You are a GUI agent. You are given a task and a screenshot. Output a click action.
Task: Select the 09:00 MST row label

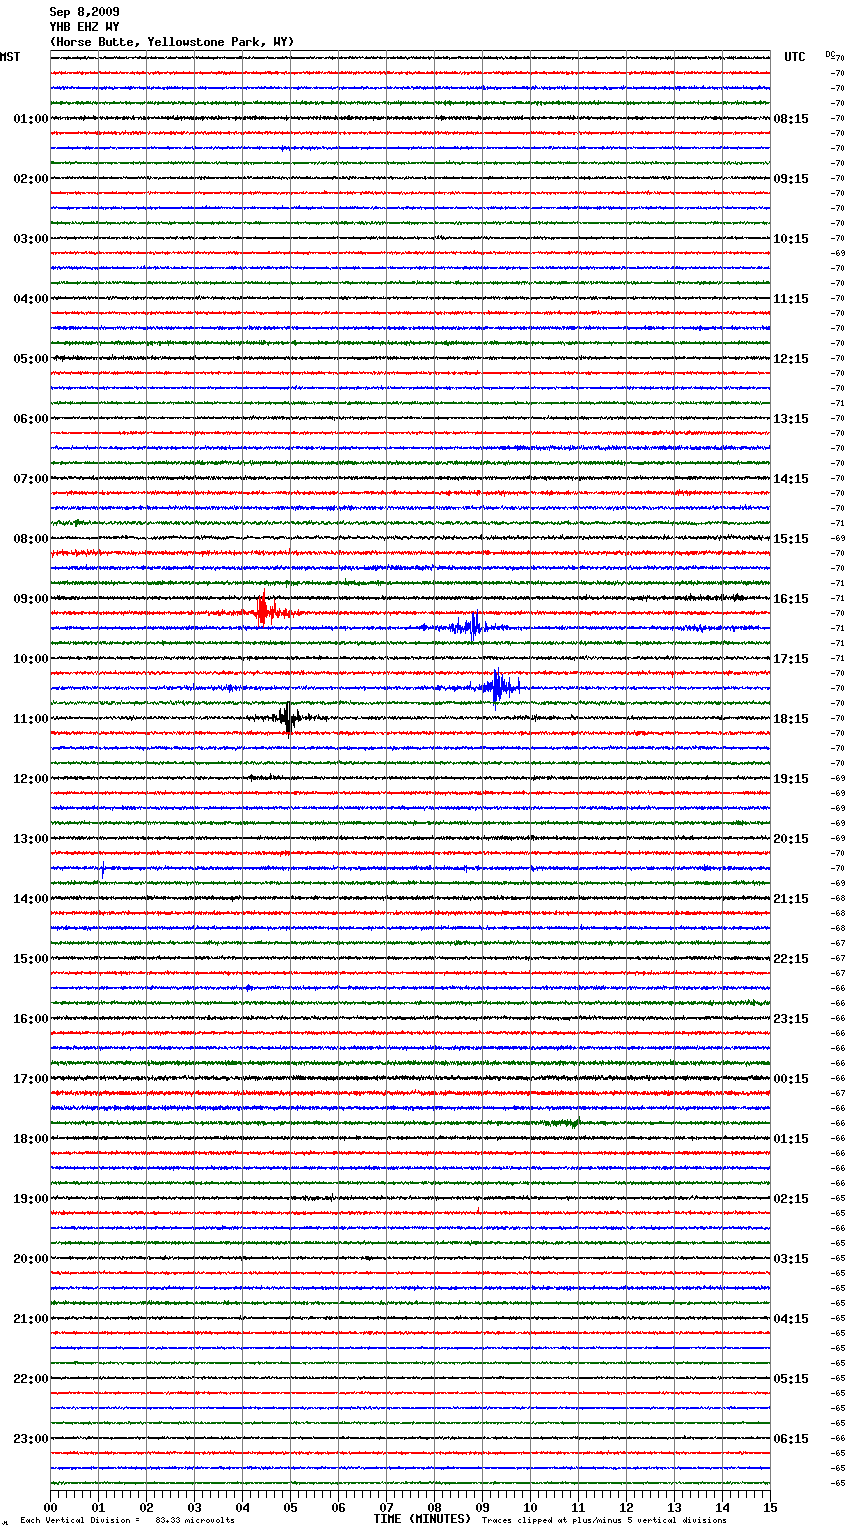click(30, 599)
